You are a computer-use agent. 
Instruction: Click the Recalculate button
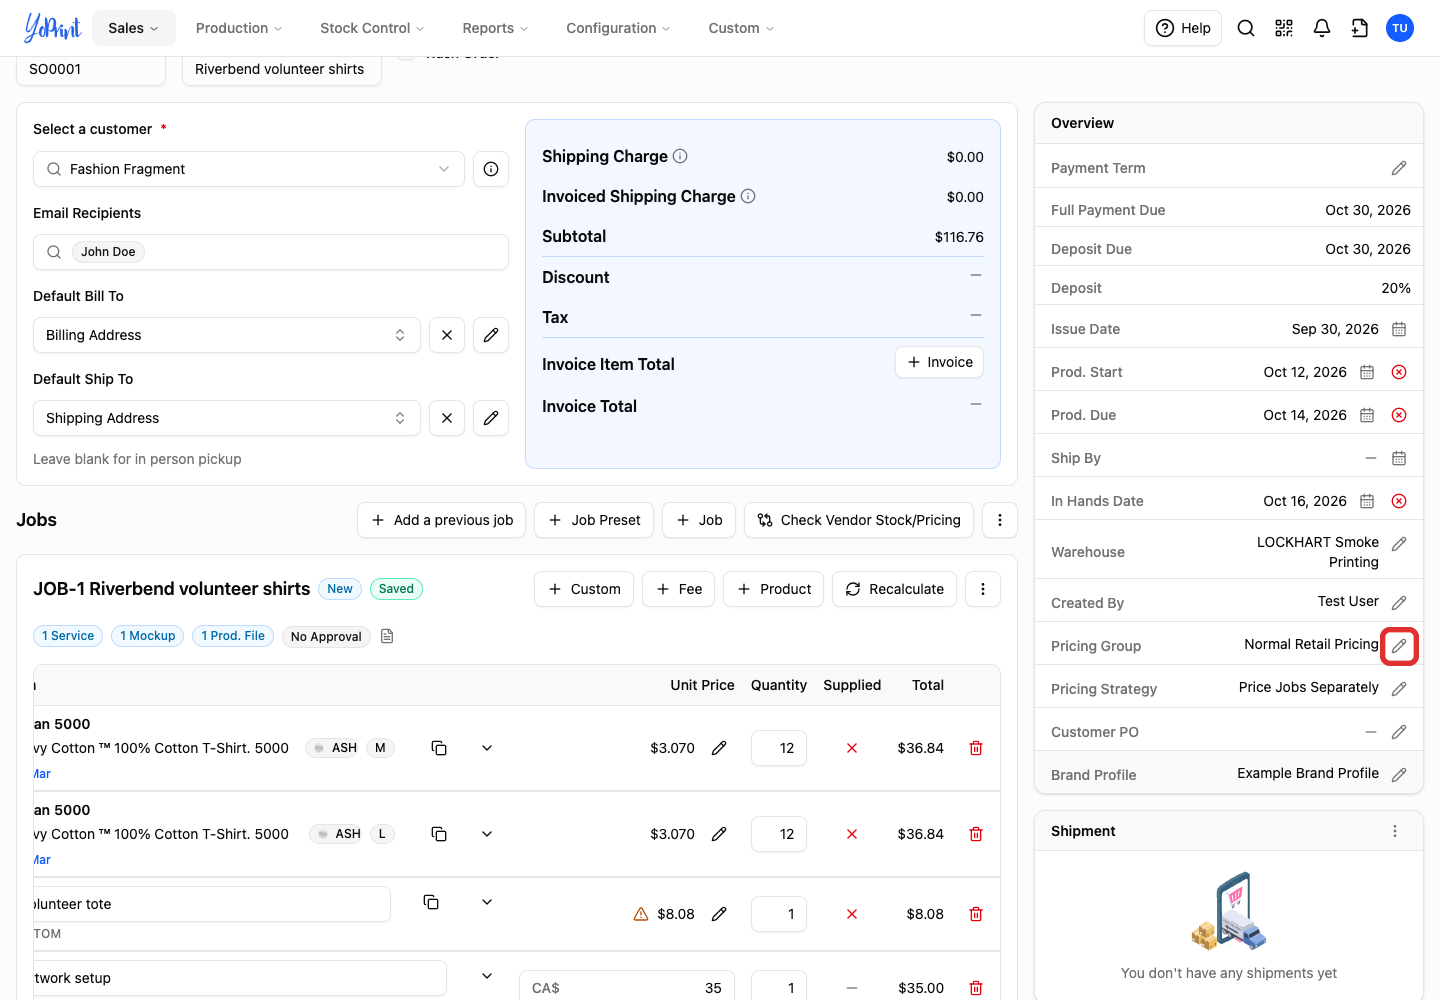click(x=895, y=589)
